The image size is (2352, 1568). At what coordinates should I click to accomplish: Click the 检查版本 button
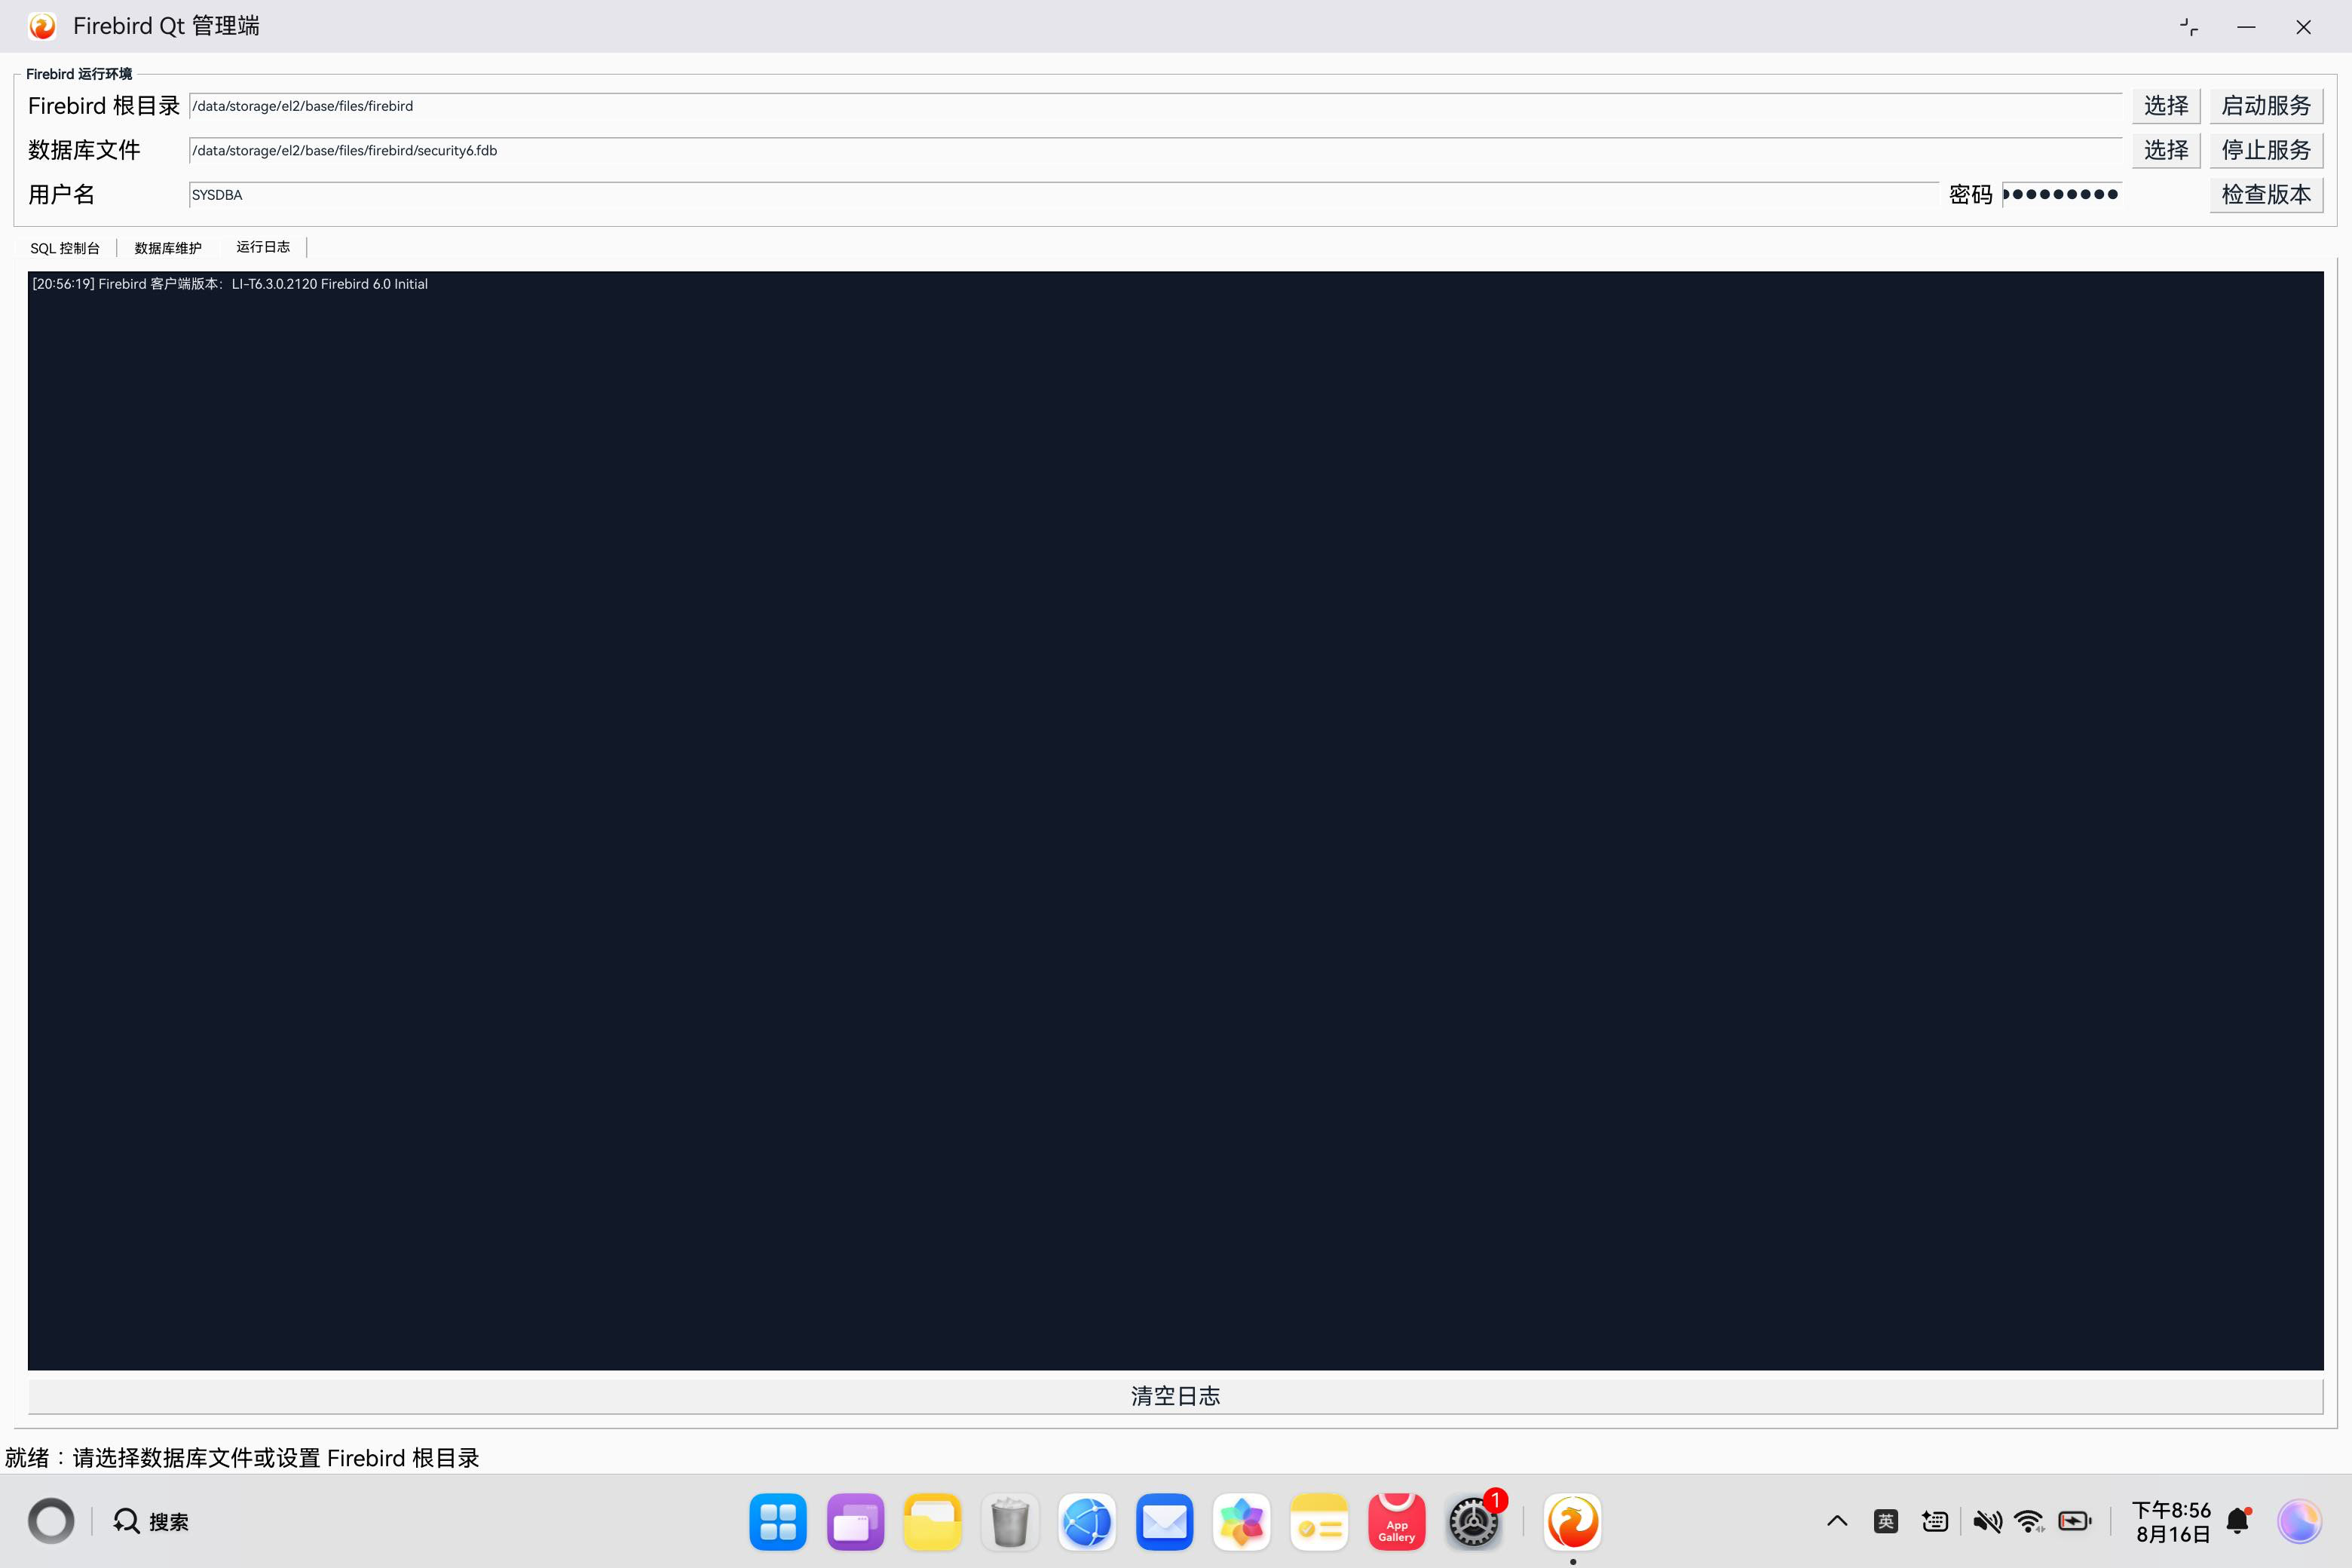[2266, 194]
